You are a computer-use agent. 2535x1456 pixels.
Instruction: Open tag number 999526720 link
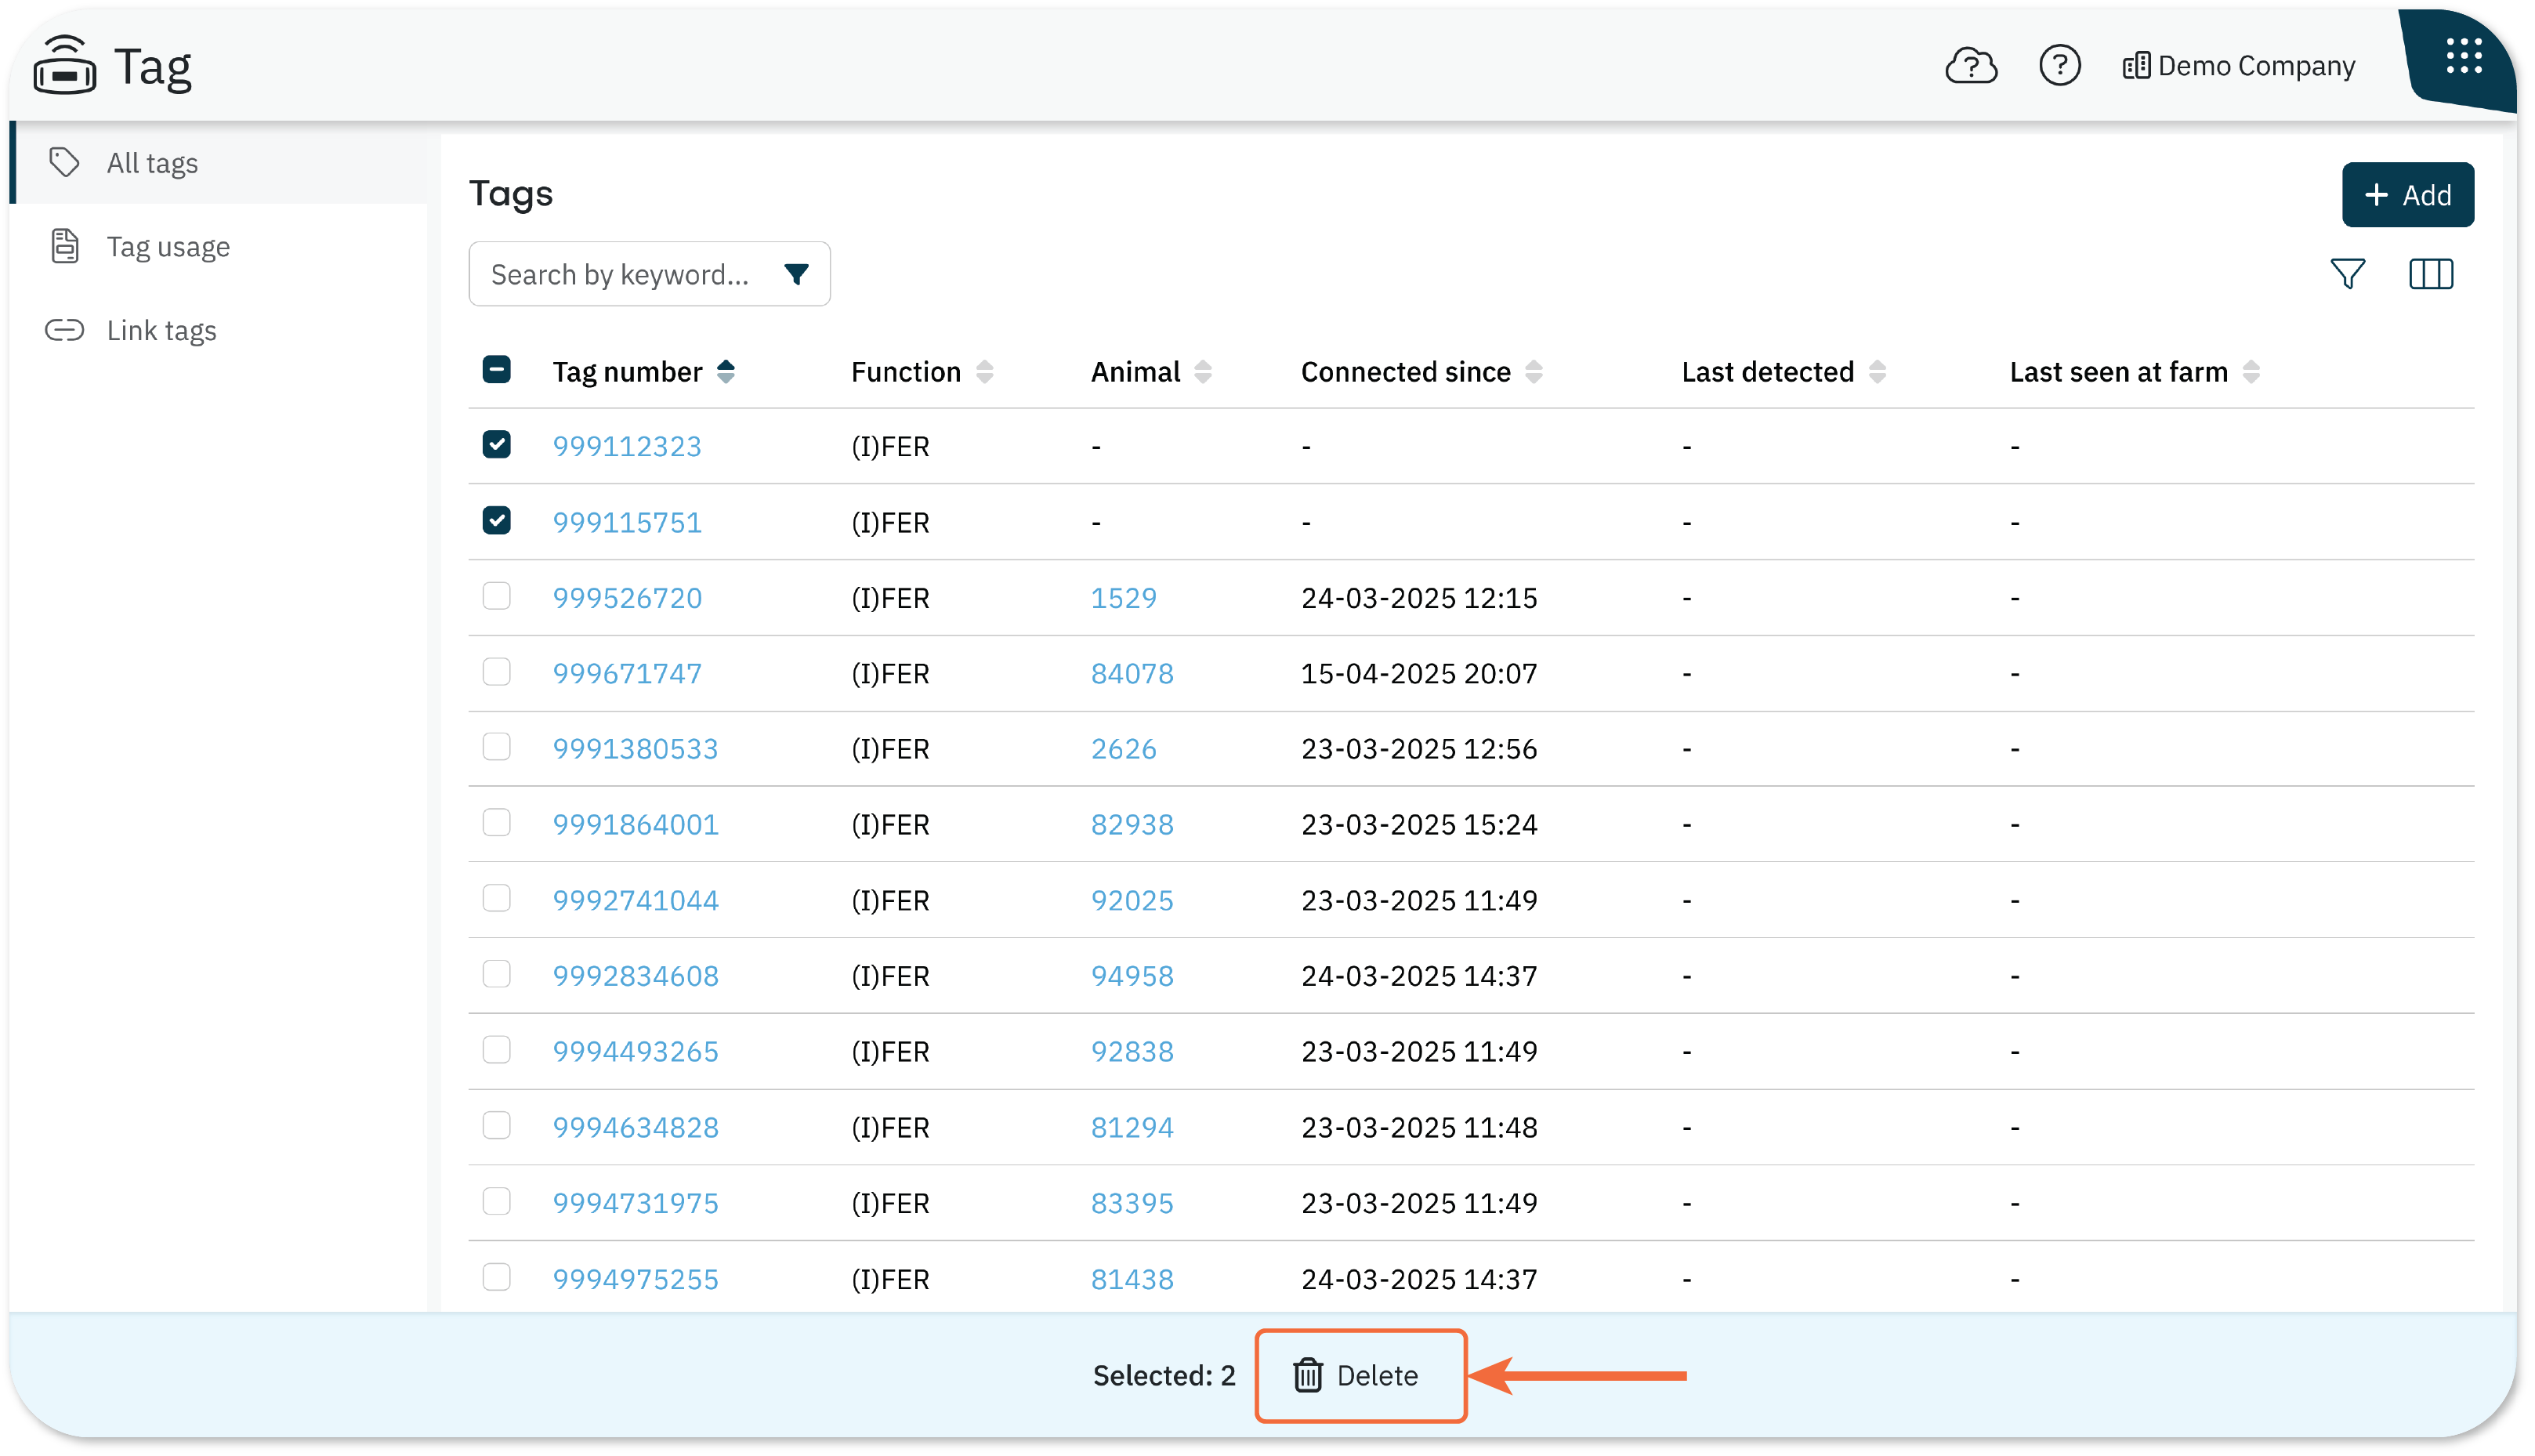627,598
